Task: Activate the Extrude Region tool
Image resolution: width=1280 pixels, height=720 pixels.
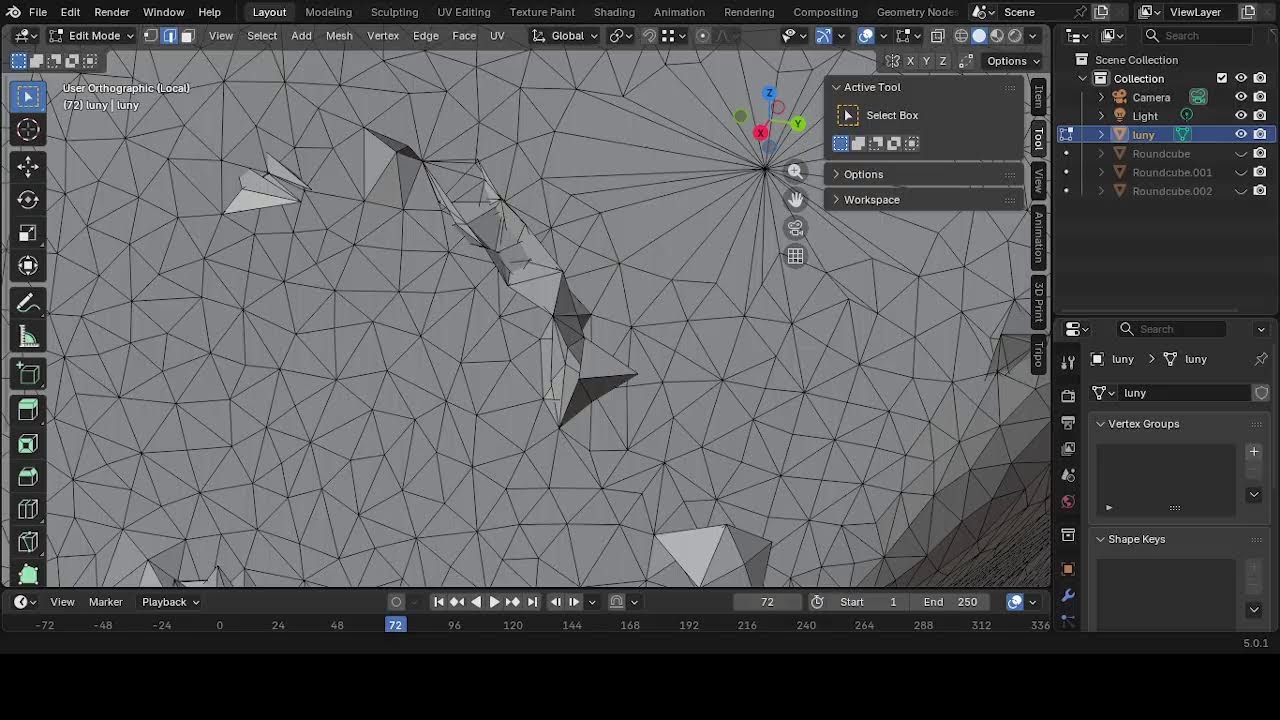Action: coord(28,411)
